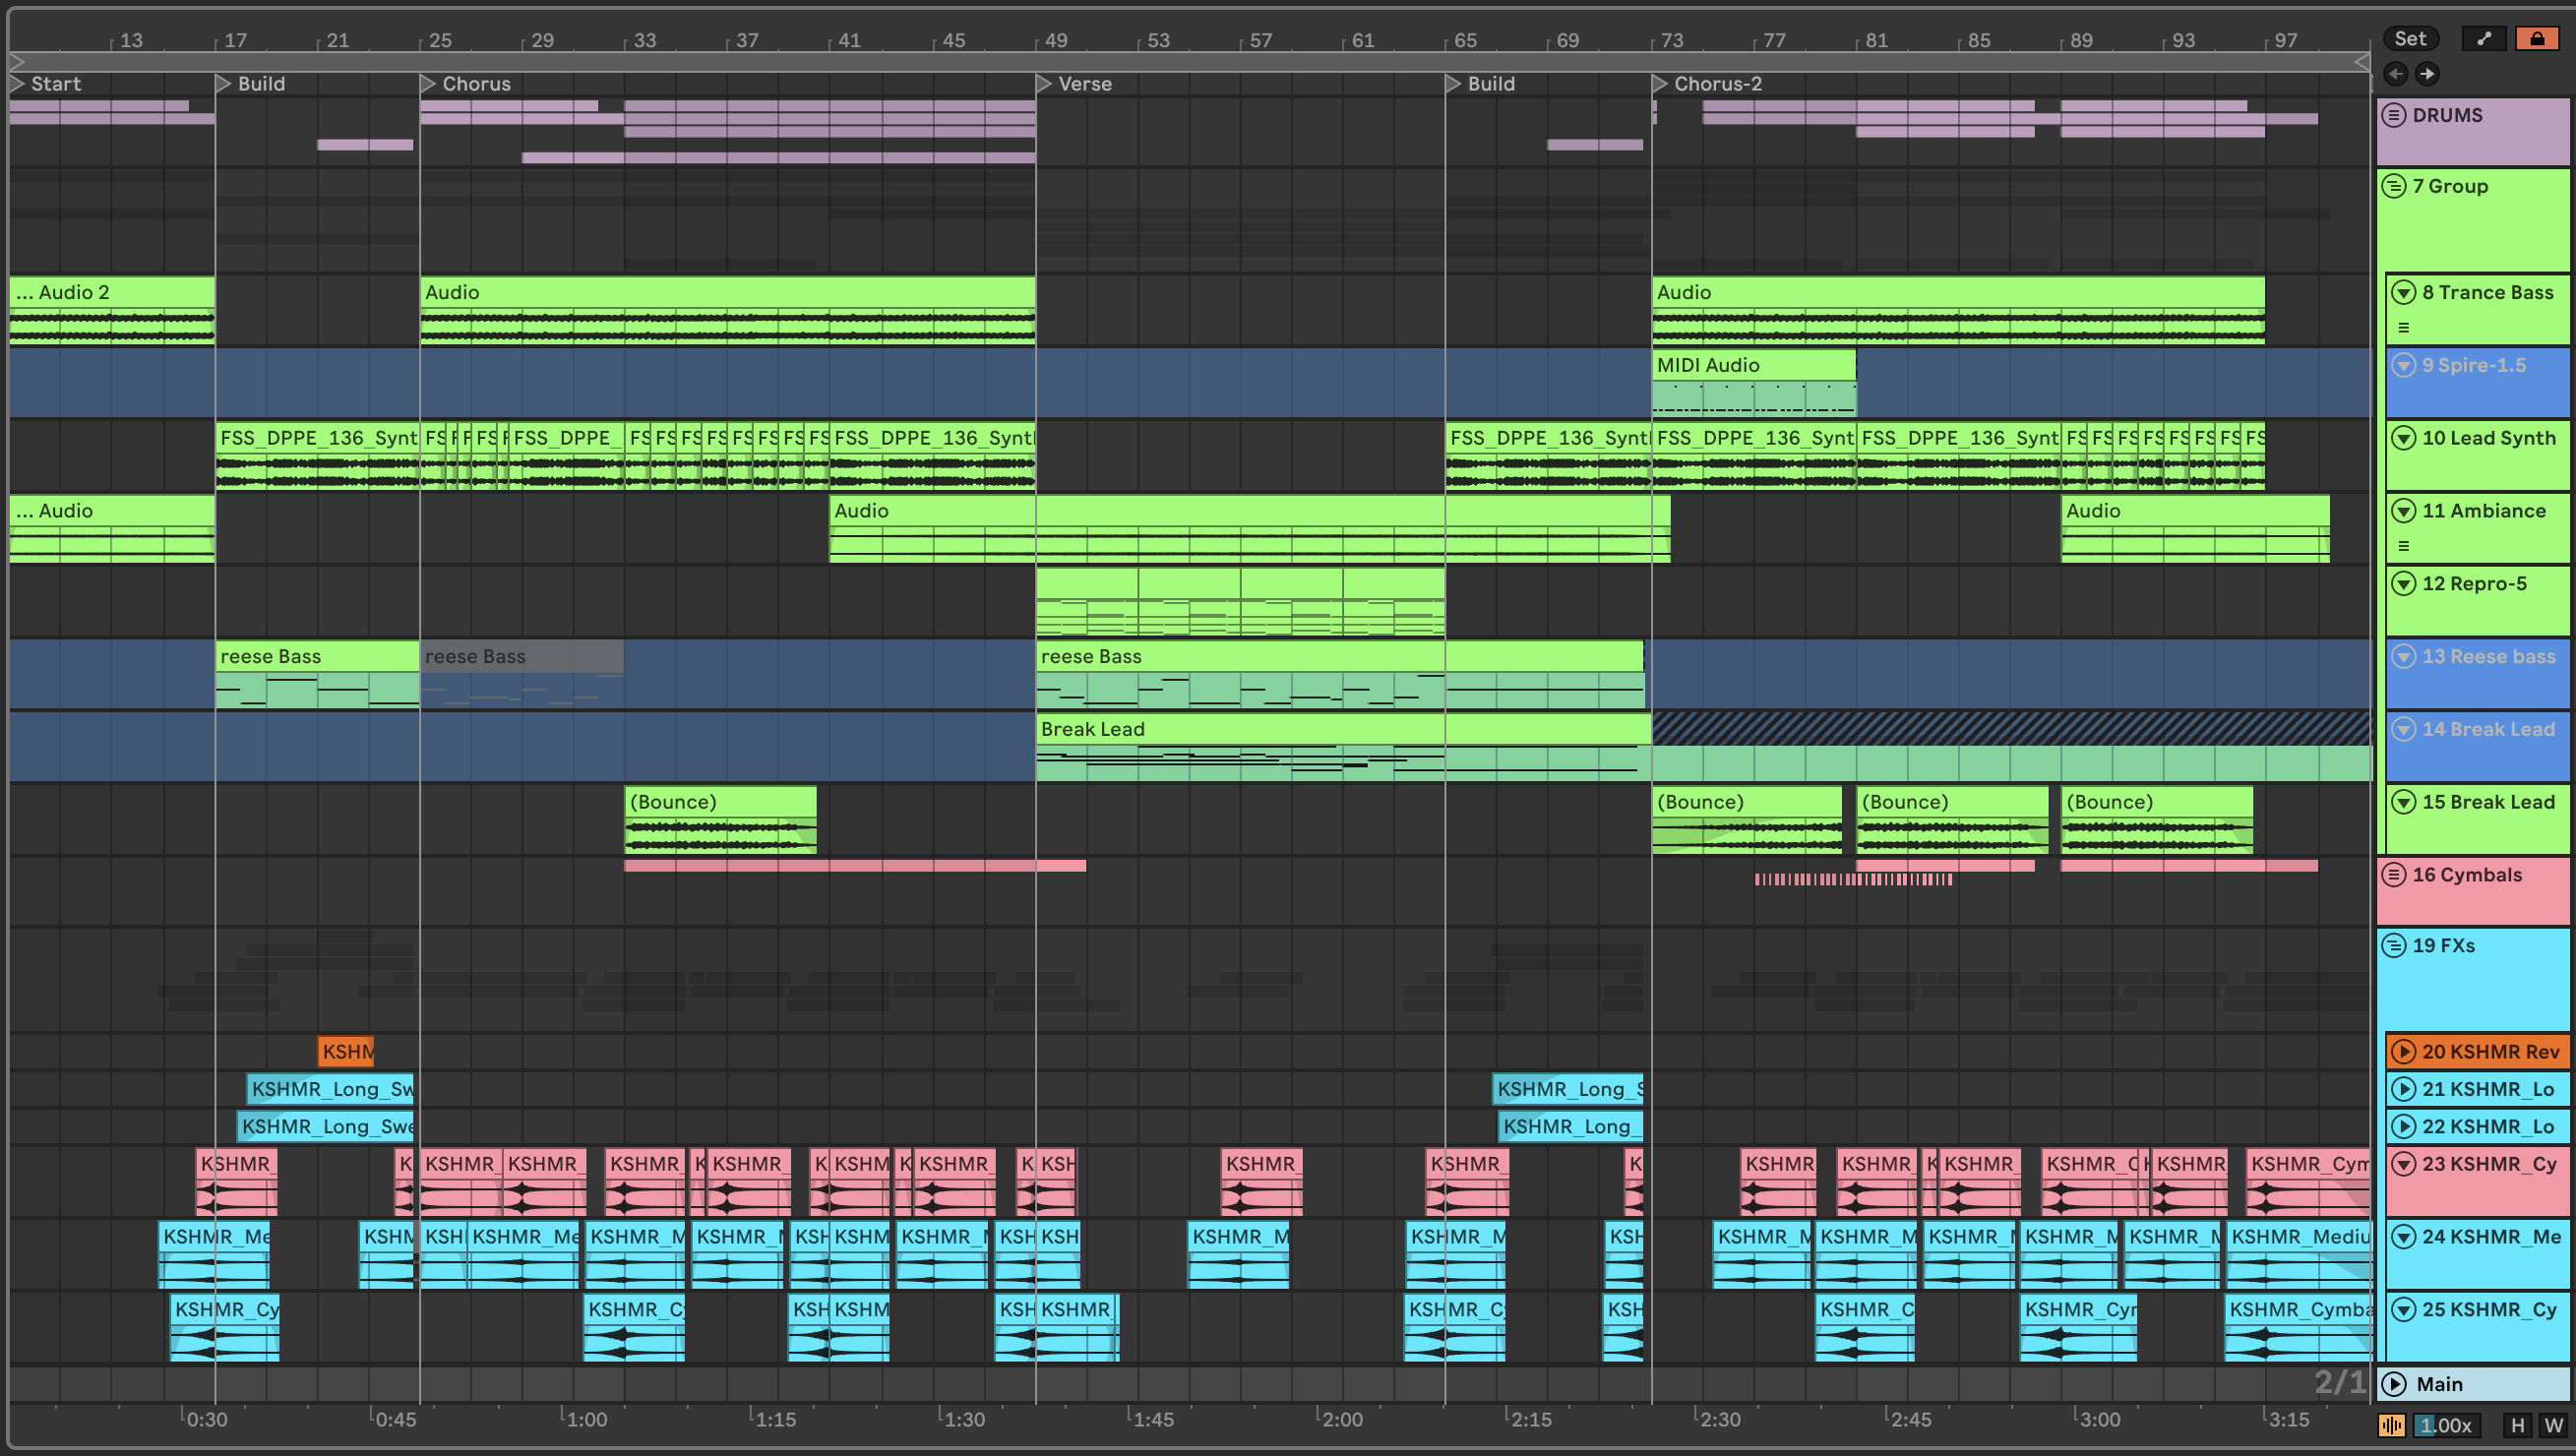Collapse the 13 Reese bass track
2576x1456 pixels.
tap(2404, 657)
